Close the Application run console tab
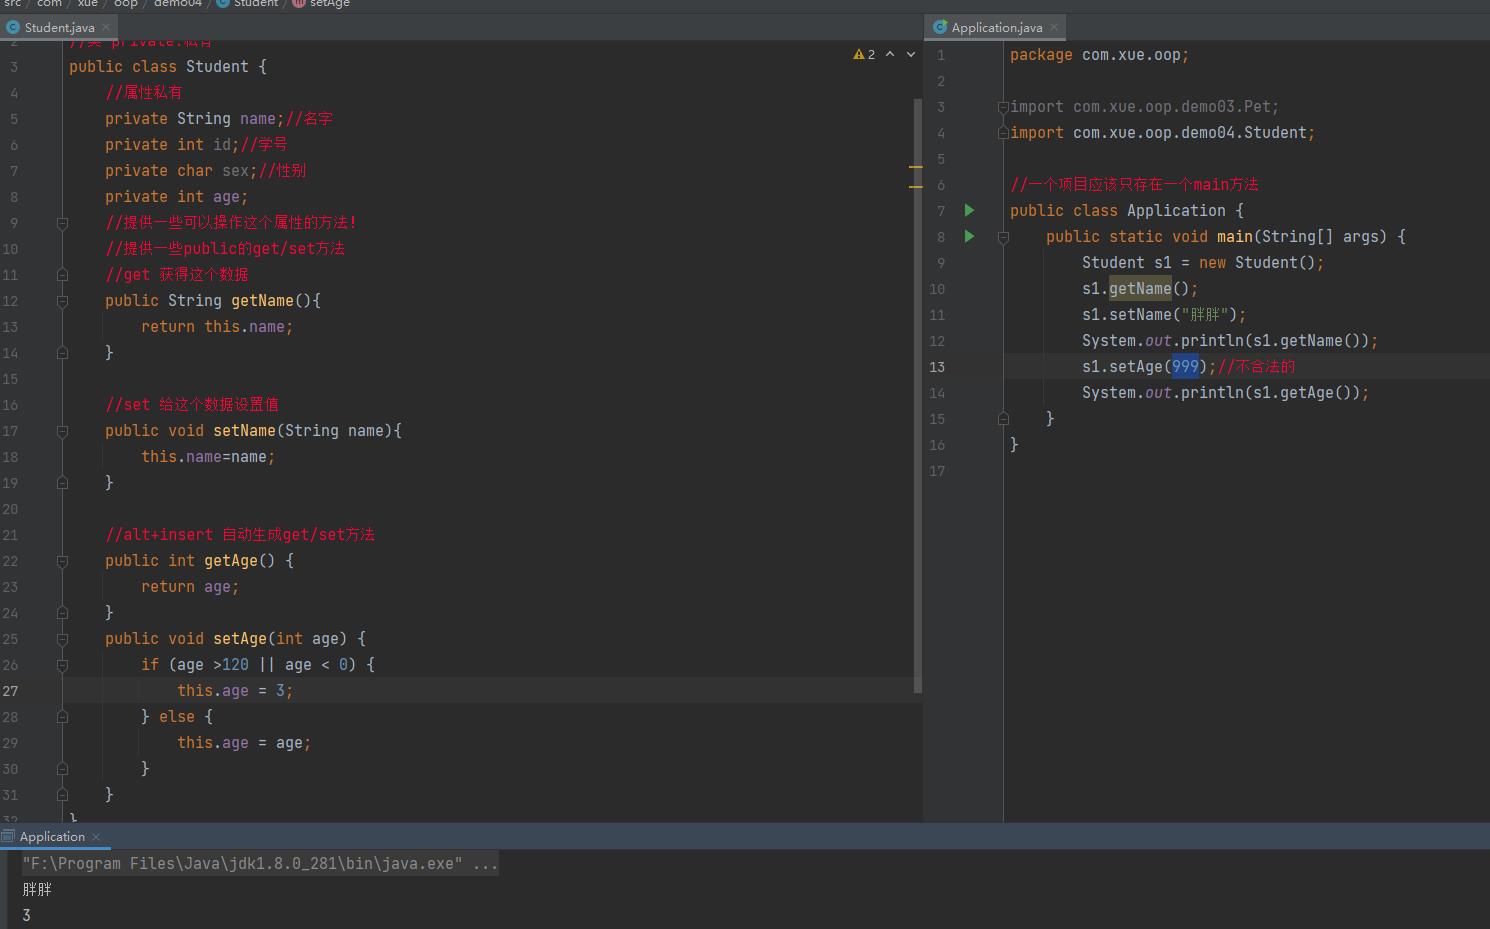The height and width of the screenshot is (929, 1490). (x=96, y=837)
